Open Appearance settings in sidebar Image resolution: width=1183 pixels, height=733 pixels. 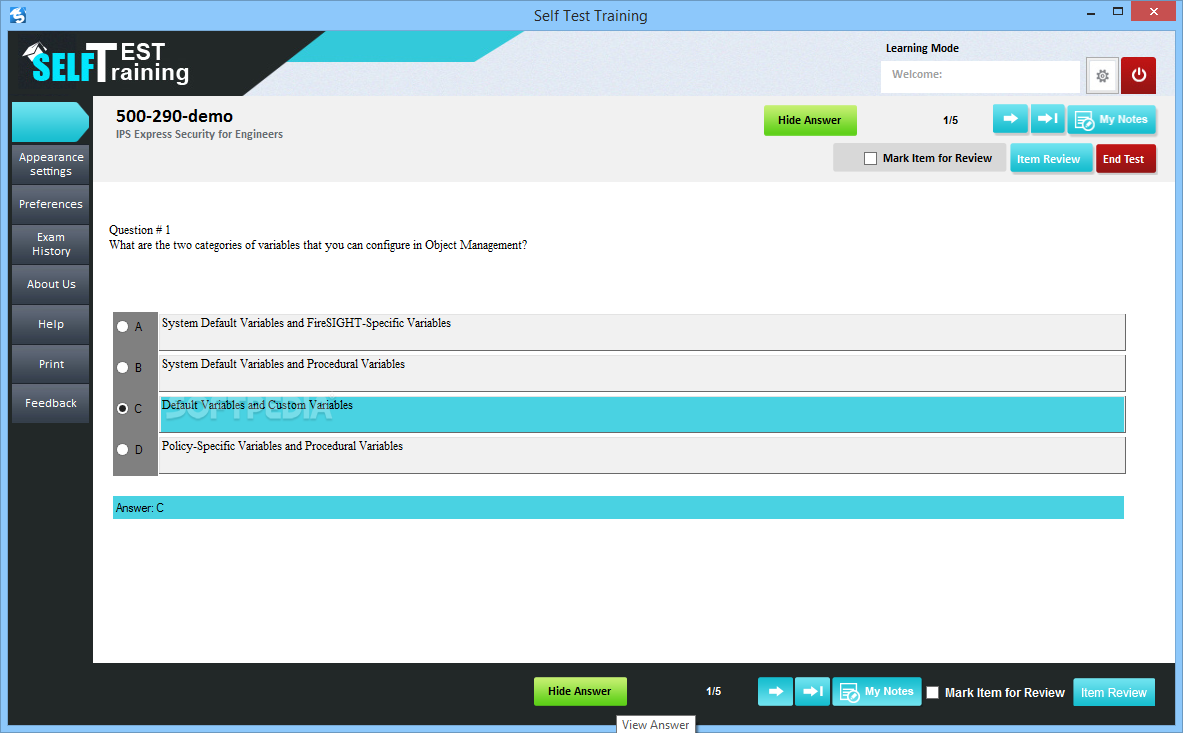(51, 164)
